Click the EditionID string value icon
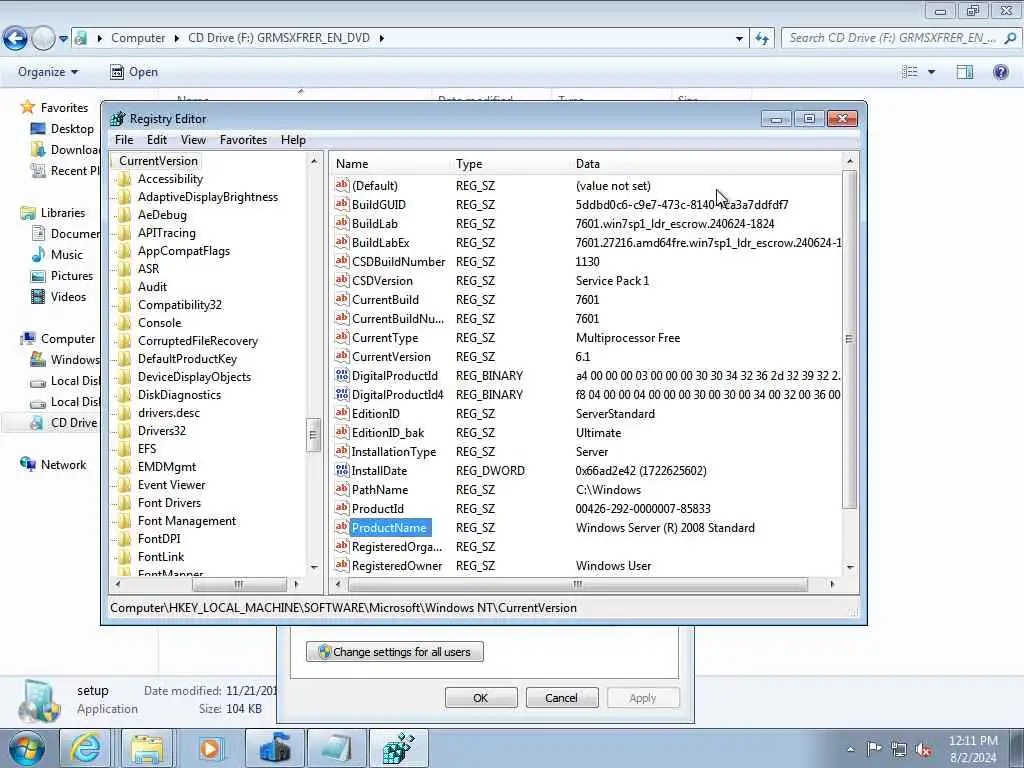 click(342, 413)
